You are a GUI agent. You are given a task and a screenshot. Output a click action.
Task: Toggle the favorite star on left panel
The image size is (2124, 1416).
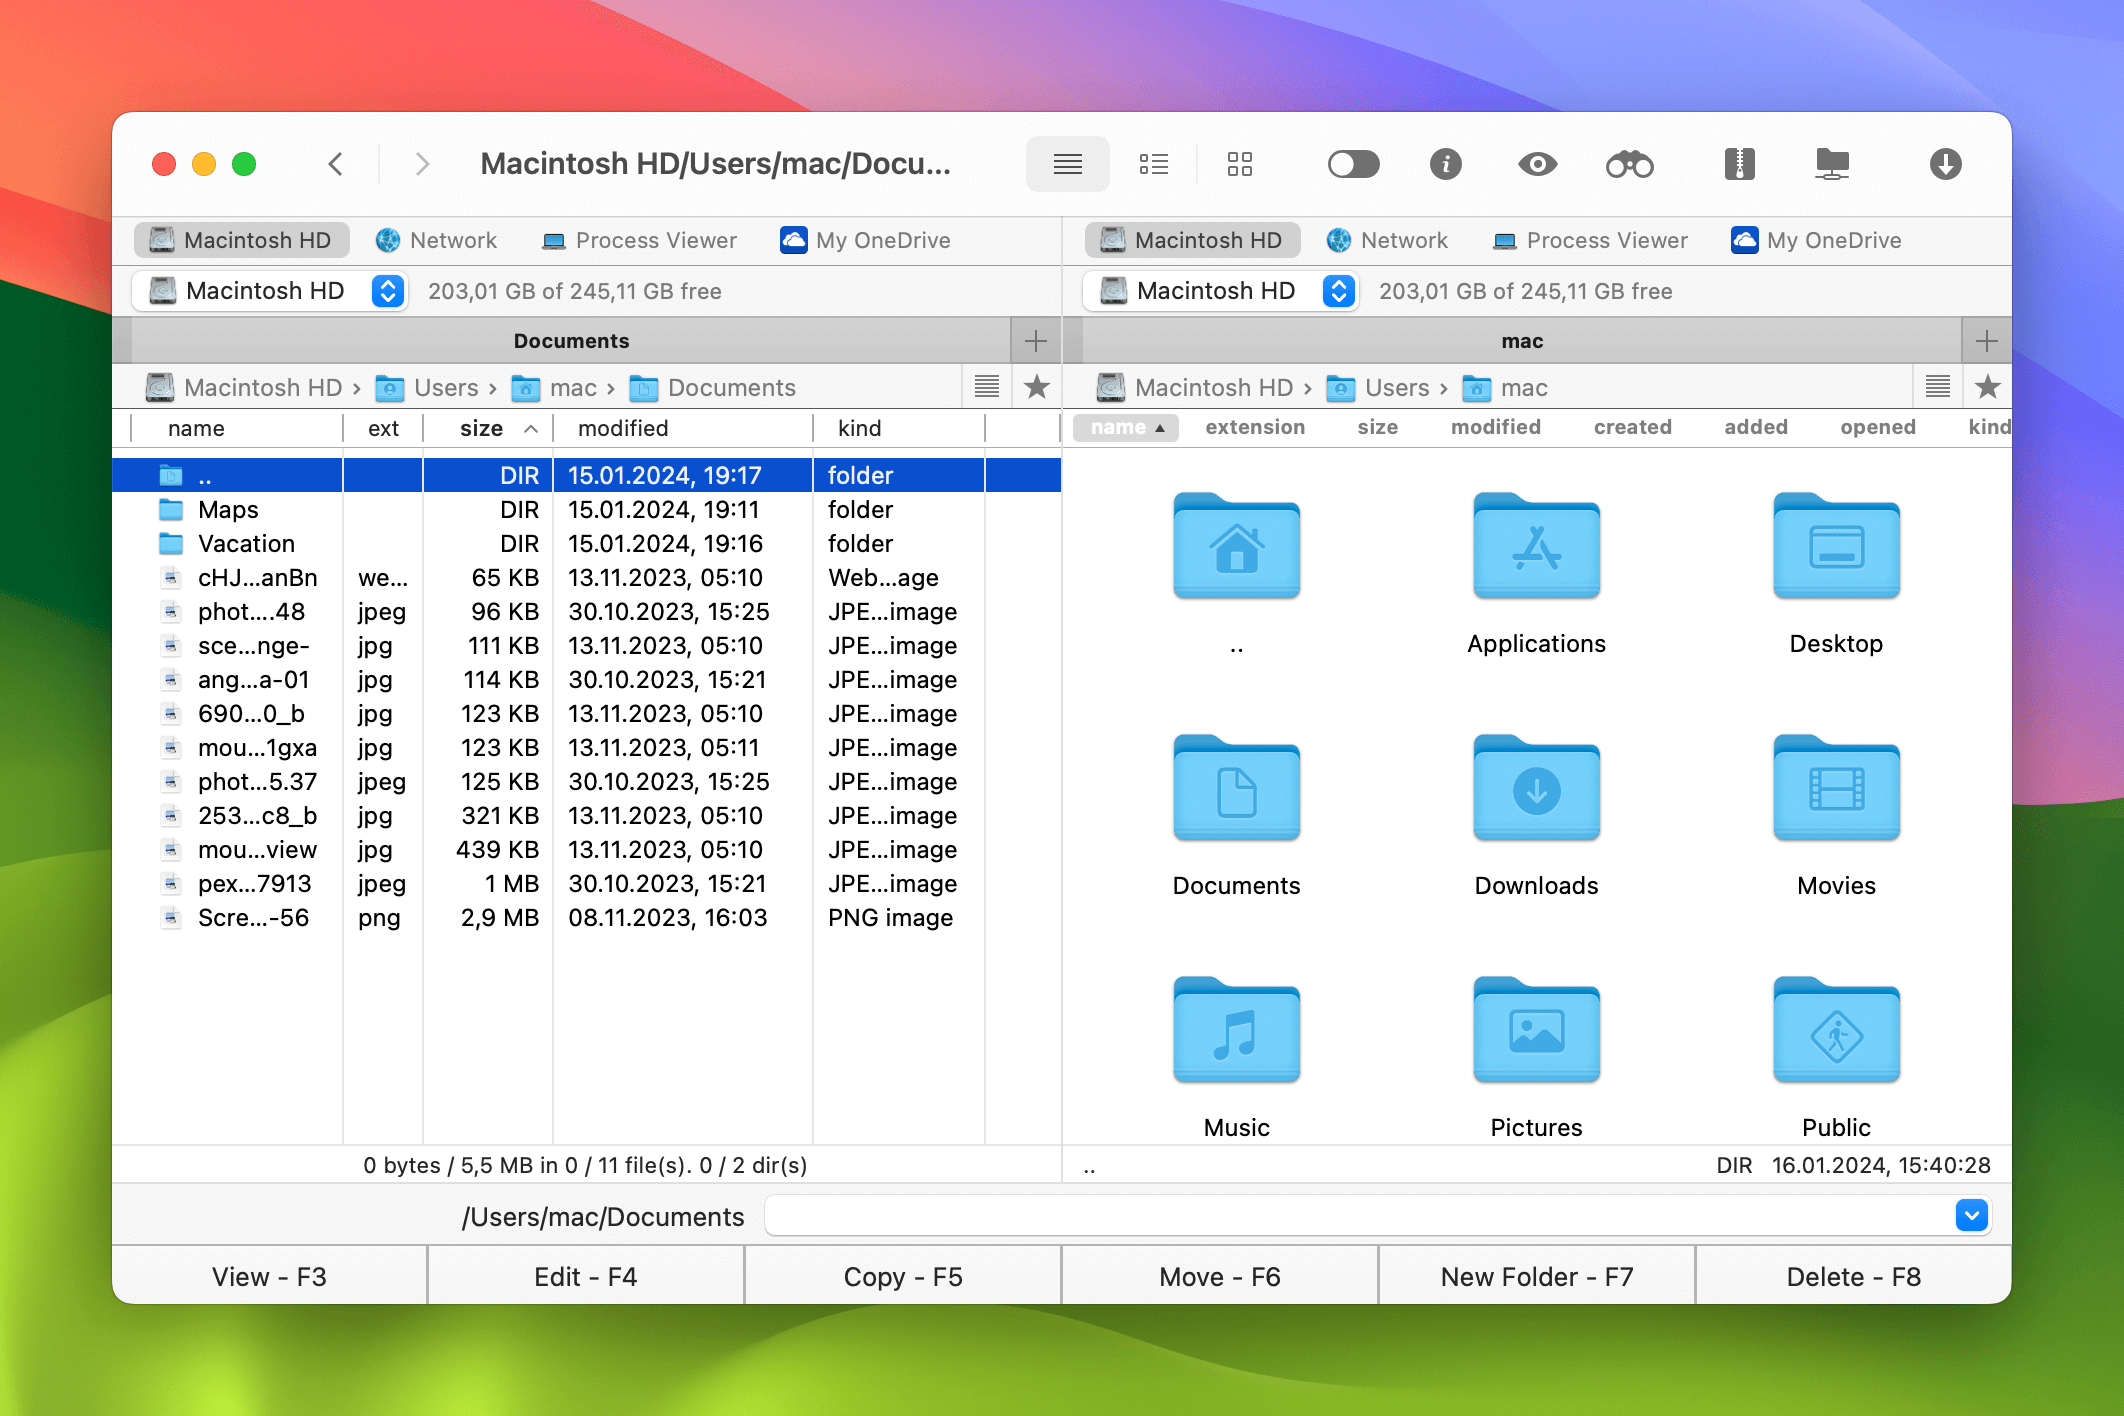tap(1034, 387)
